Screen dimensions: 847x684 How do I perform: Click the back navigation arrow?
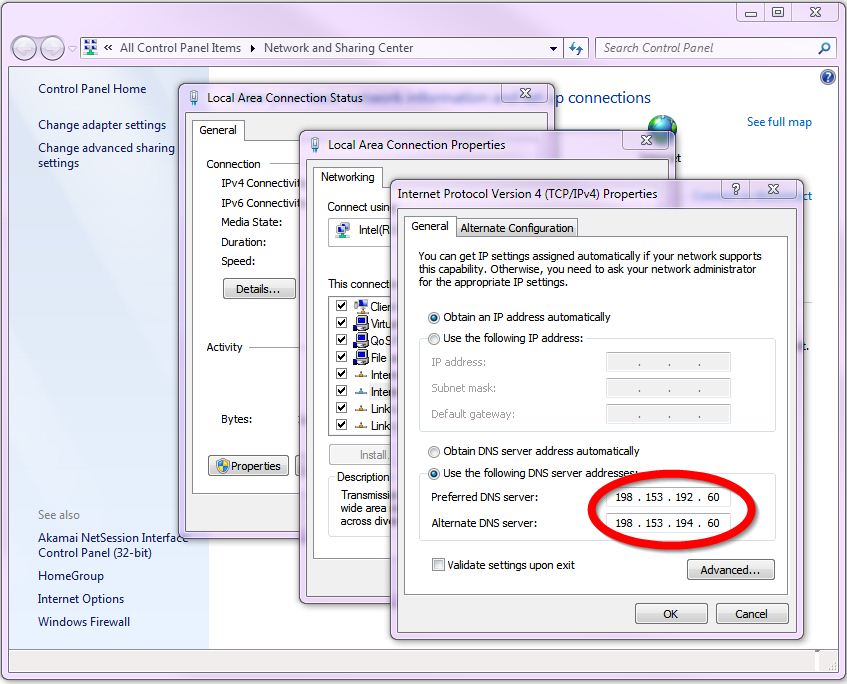pyautogui.click(x=25, y=48)
